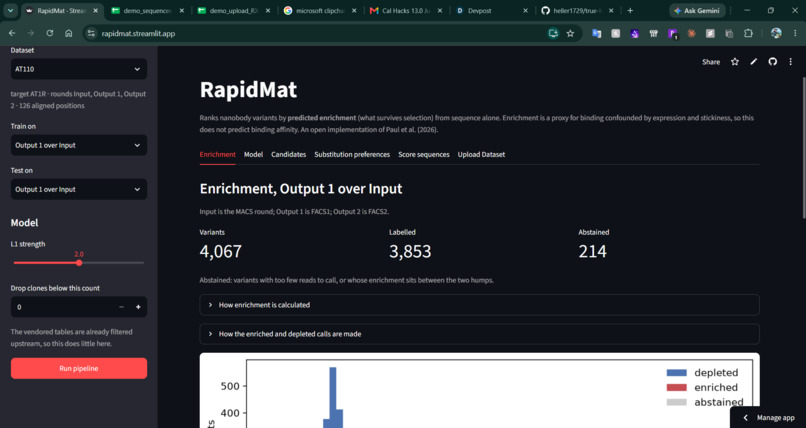Open the Extensions puzzle-piece menu
The width and height of the screenshot is (806, 428).
click(x=748, y=33)
